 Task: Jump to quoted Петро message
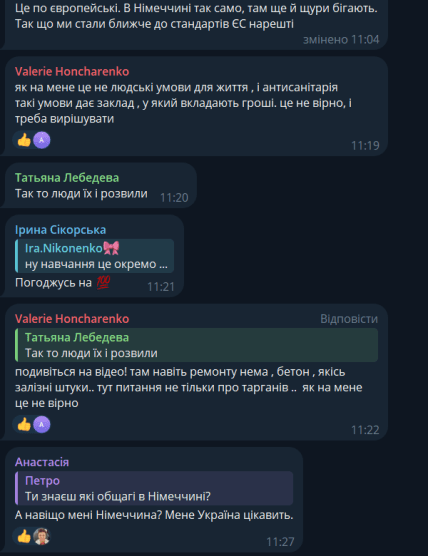click(154, 488)
